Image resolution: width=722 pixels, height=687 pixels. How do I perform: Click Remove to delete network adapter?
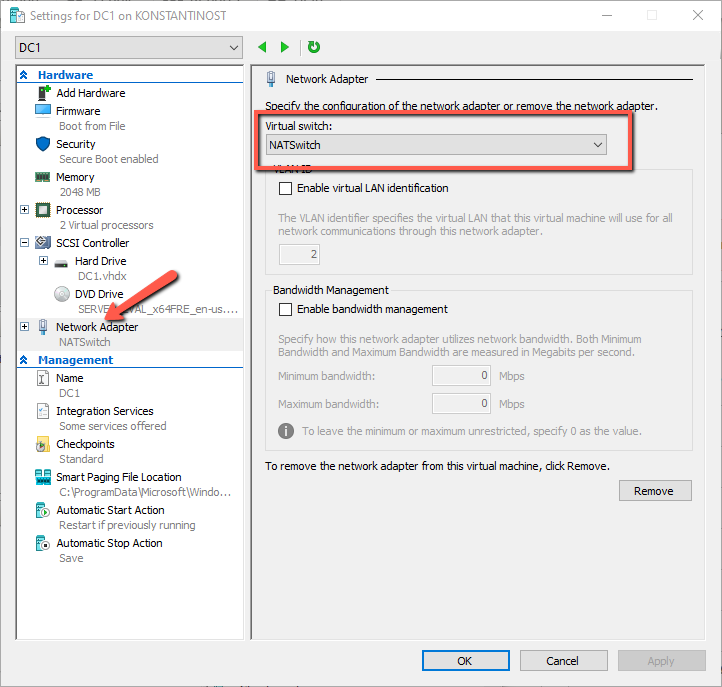(655, 491)
